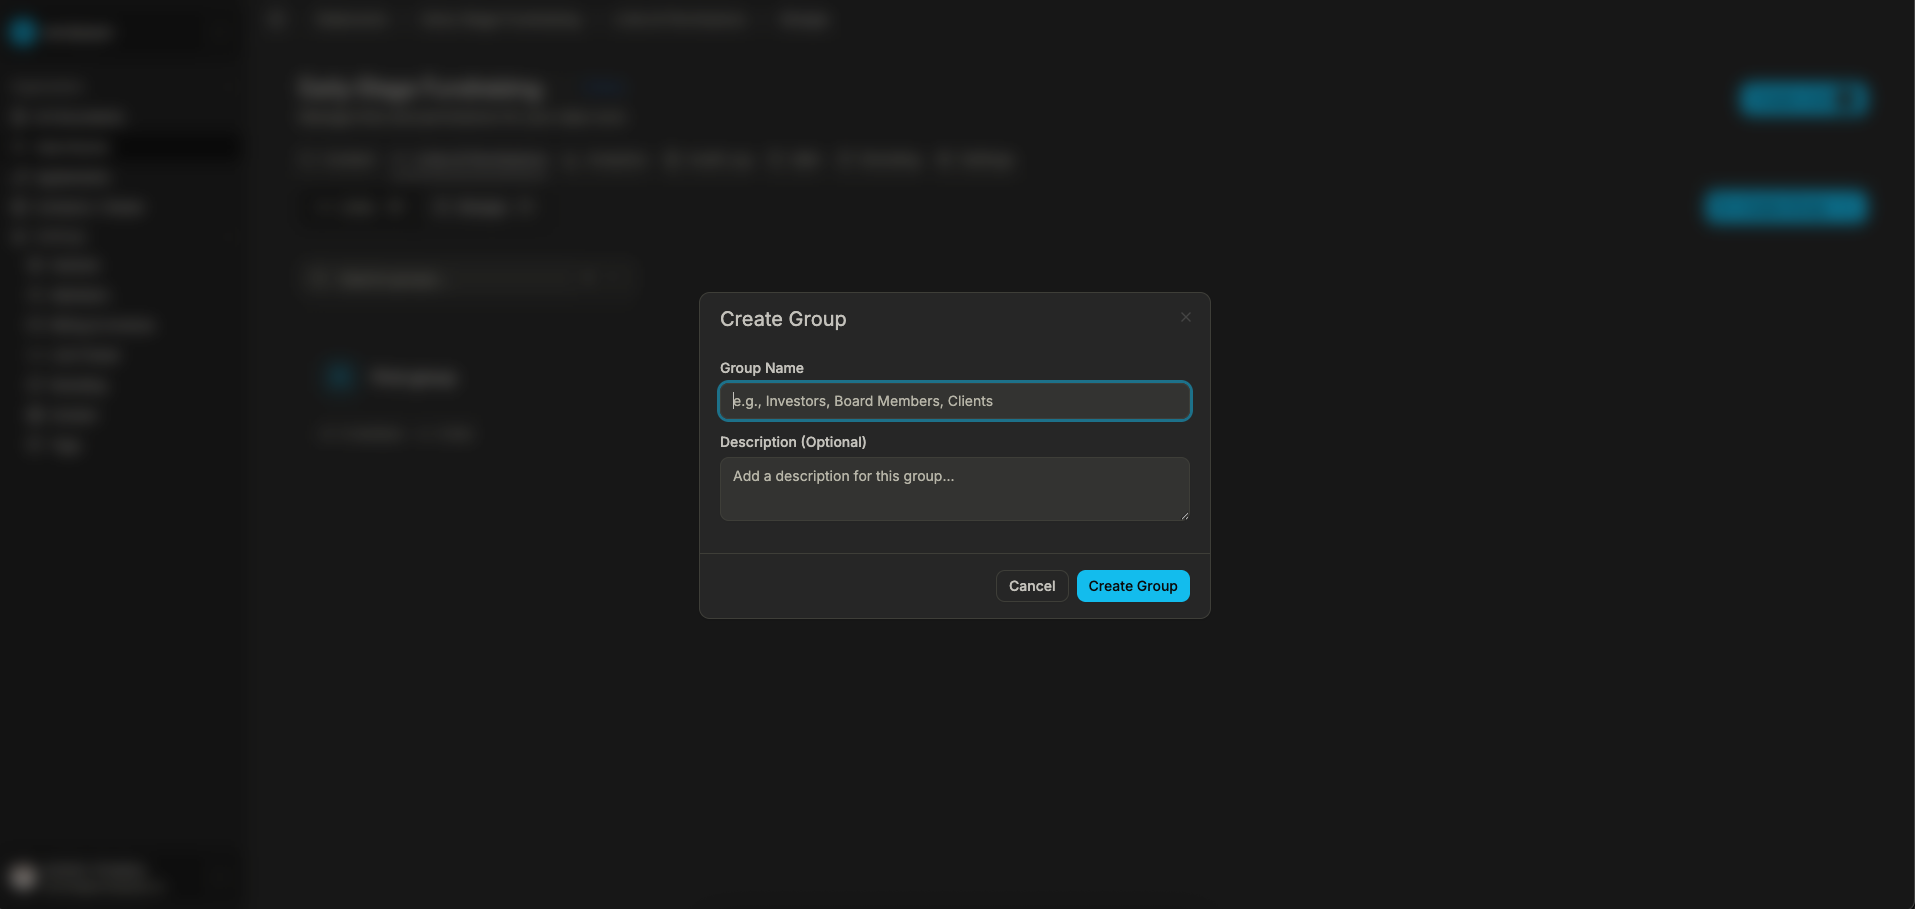
Task: Select the last tab in the top navigation bar
Action: pos(802,19)
